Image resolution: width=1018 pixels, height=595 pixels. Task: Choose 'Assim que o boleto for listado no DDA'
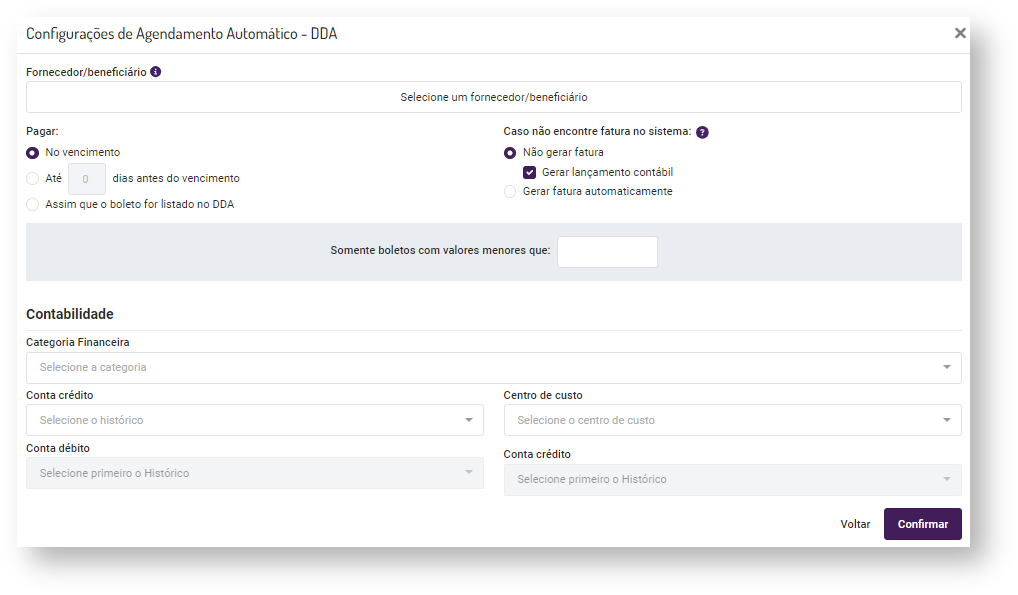point(33,204)
